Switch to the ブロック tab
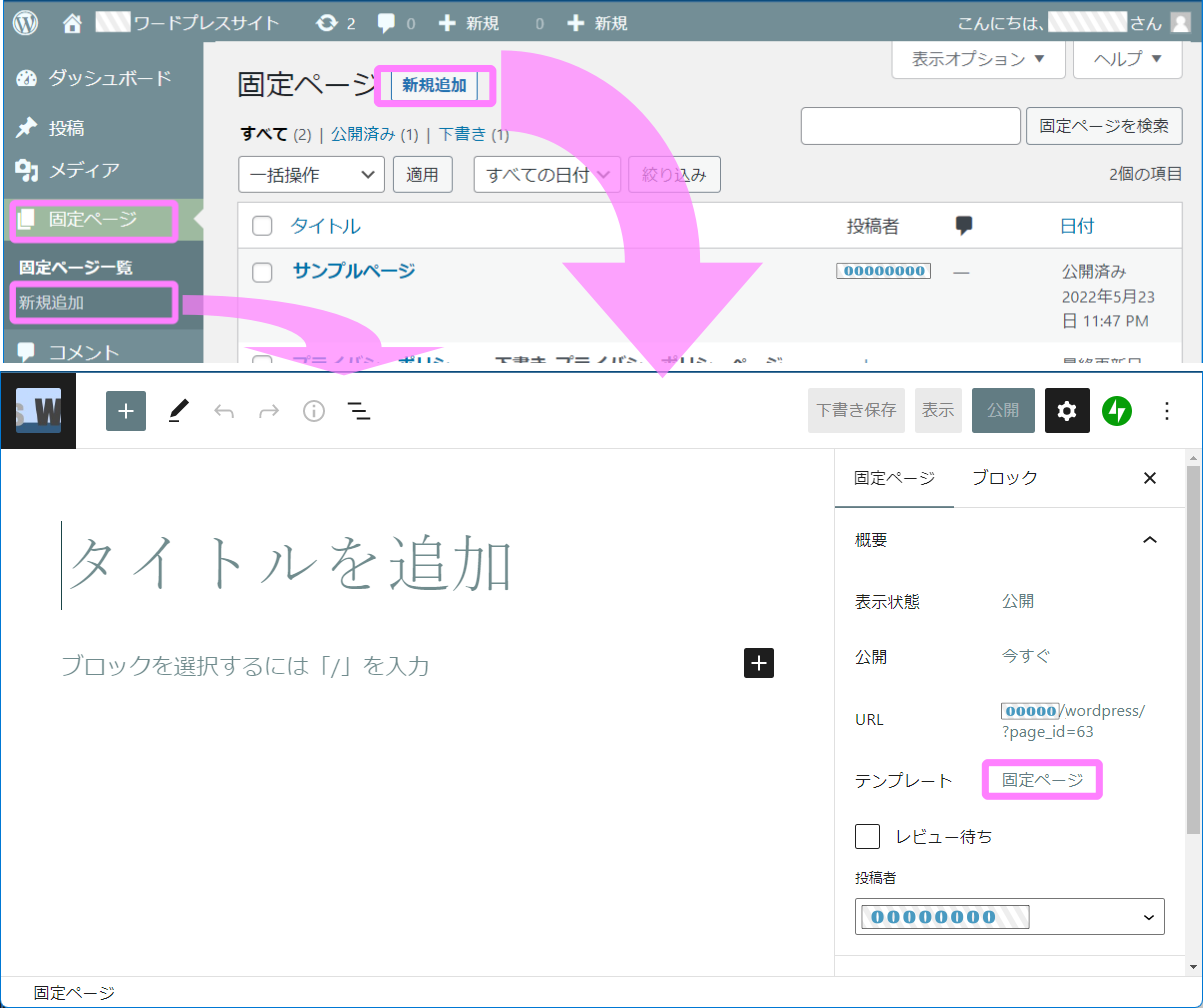The width and height of the screenshot is (1203, 1008). click(x=1004, y=478)
